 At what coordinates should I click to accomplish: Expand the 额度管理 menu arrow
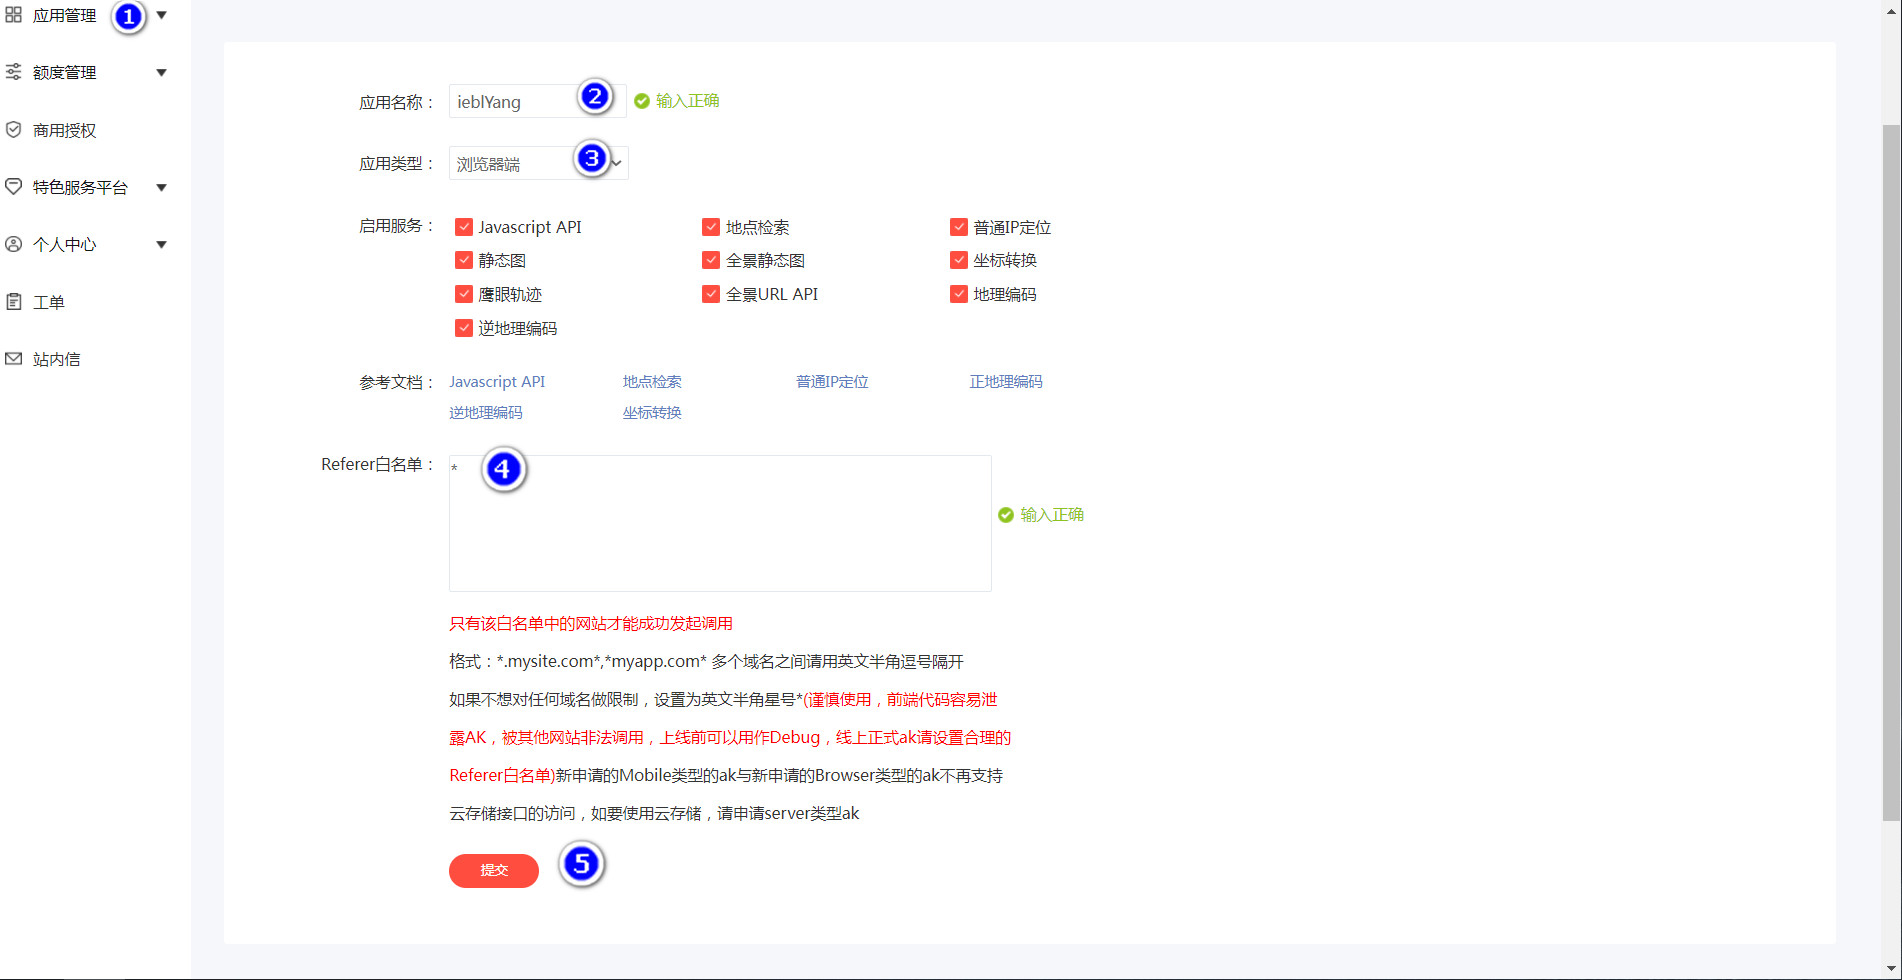161,72
